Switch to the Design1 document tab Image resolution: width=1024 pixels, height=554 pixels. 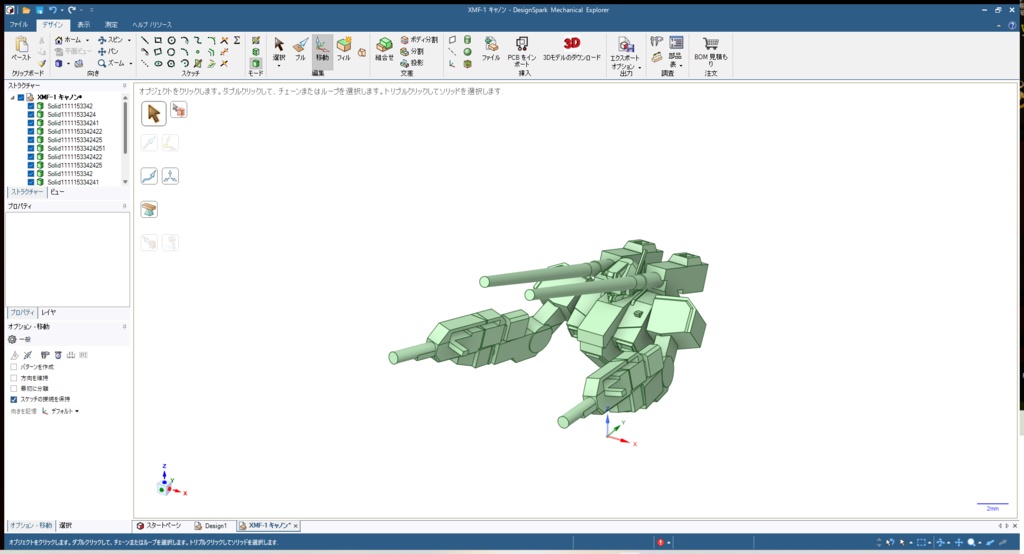click(x=211, y=525)
